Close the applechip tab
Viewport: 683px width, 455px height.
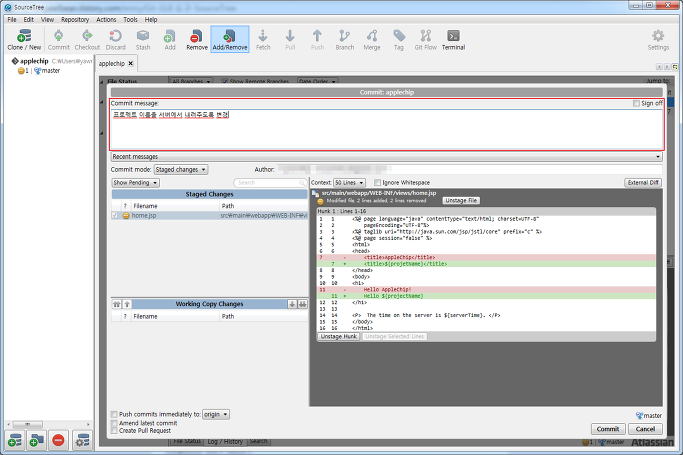coord(130,64)
